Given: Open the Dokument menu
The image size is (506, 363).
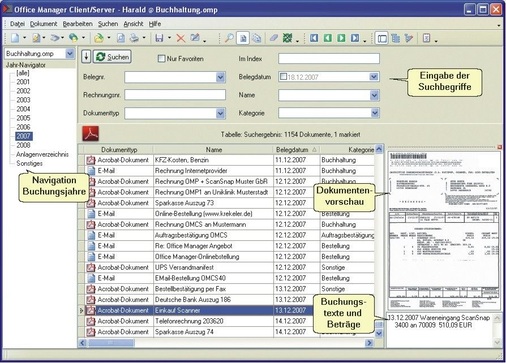Looking at the screenshot, I should [43, 24].
